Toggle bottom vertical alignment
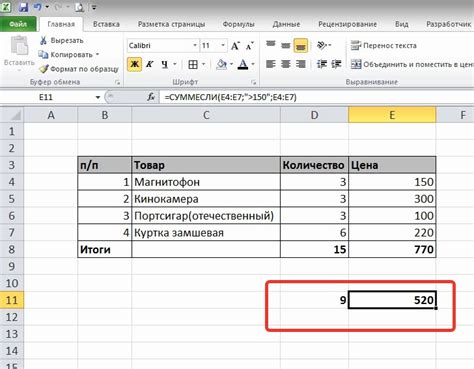Viewport: 474px width, 369px height. (300, 45)
